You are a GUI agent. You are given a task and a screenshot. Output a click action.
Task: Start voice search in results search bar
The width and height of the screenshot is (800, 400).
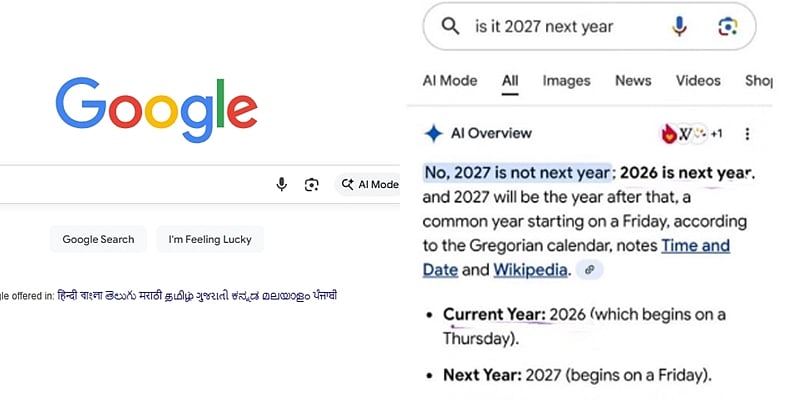pyautogui.click(x=679, y=27)
